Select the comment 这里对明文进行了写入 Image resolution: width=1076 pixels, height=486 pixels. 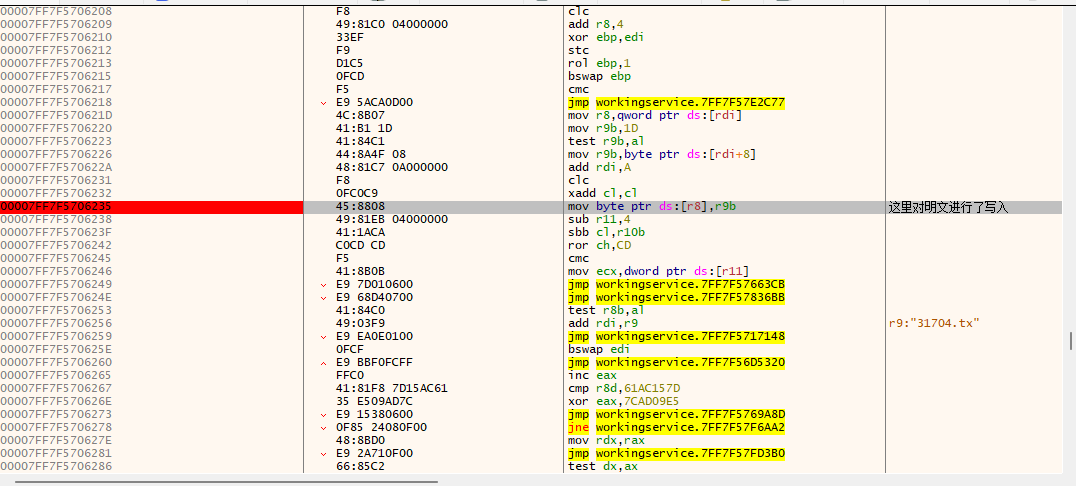click(x=948, y=207)
